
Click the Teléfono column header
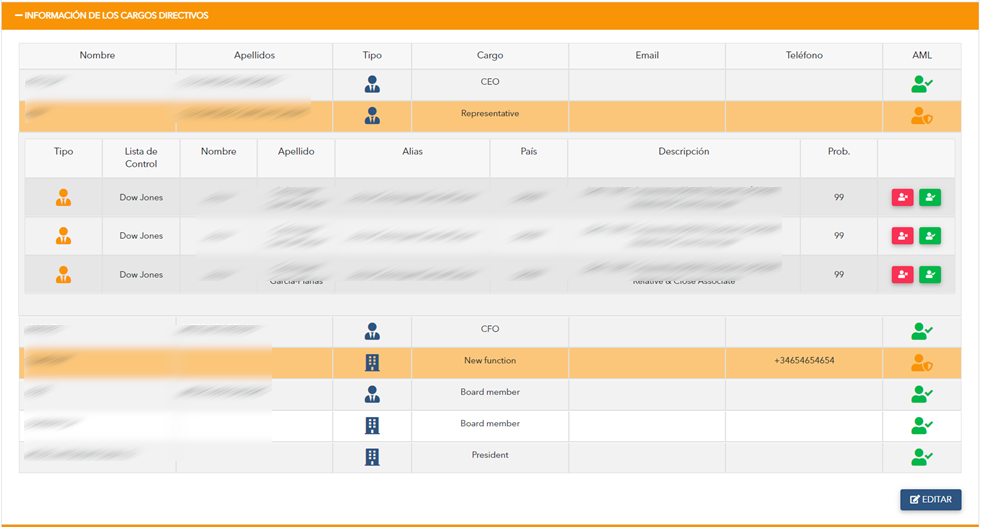click(x=804, y=56)
